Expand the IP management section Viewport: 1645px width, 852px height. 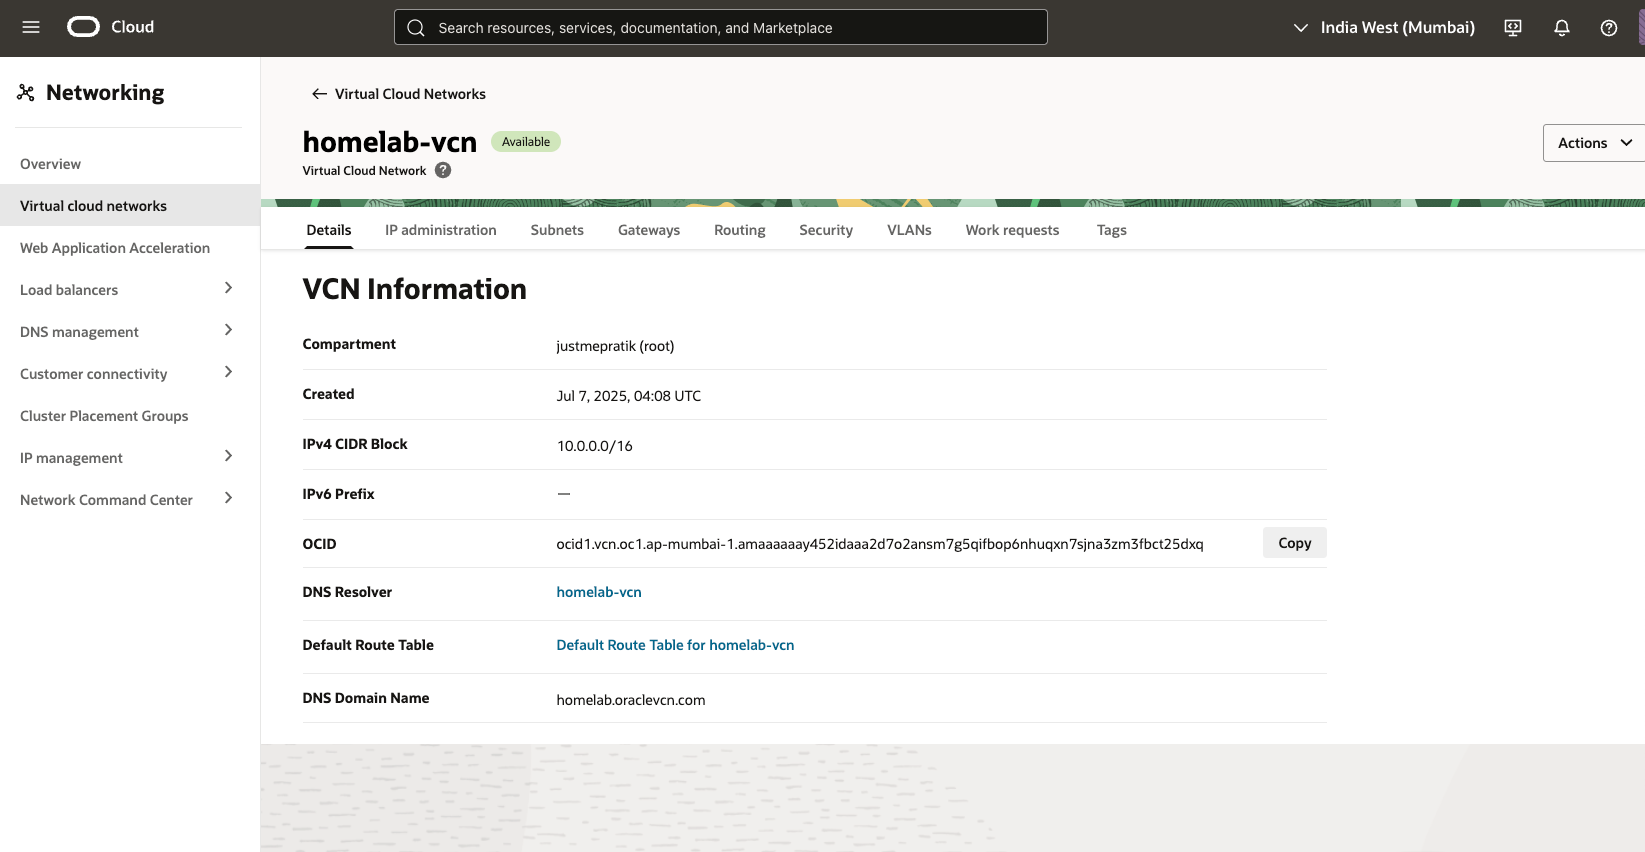[x=228, y=457]
